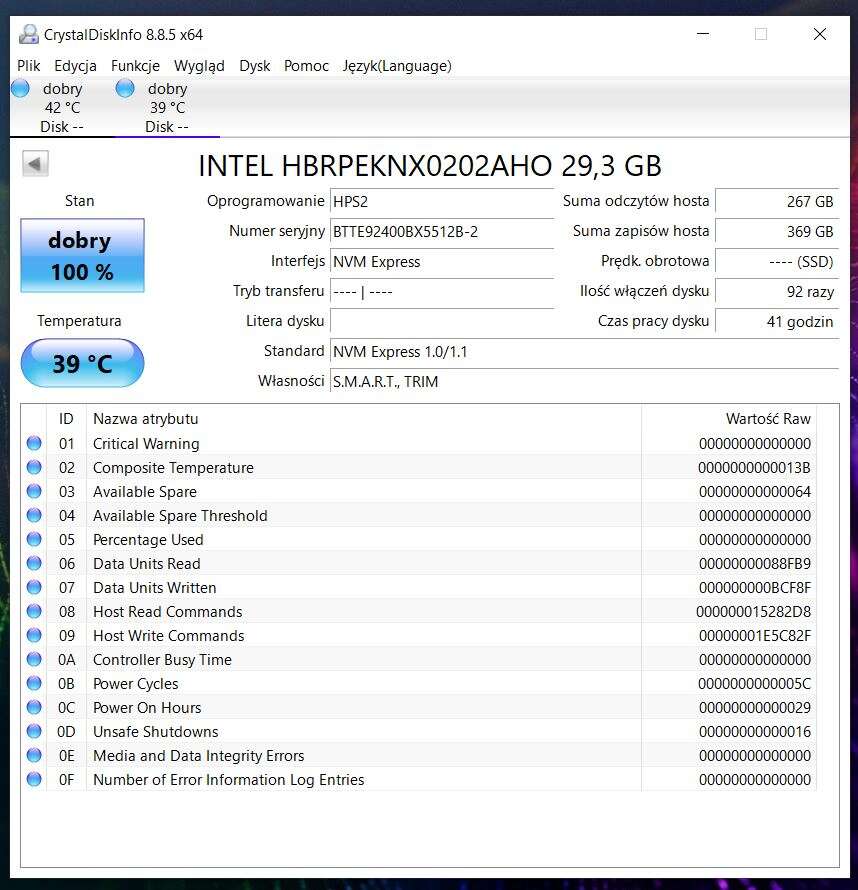Select the Percentage Used attribute row

click(x=148, y=540)
